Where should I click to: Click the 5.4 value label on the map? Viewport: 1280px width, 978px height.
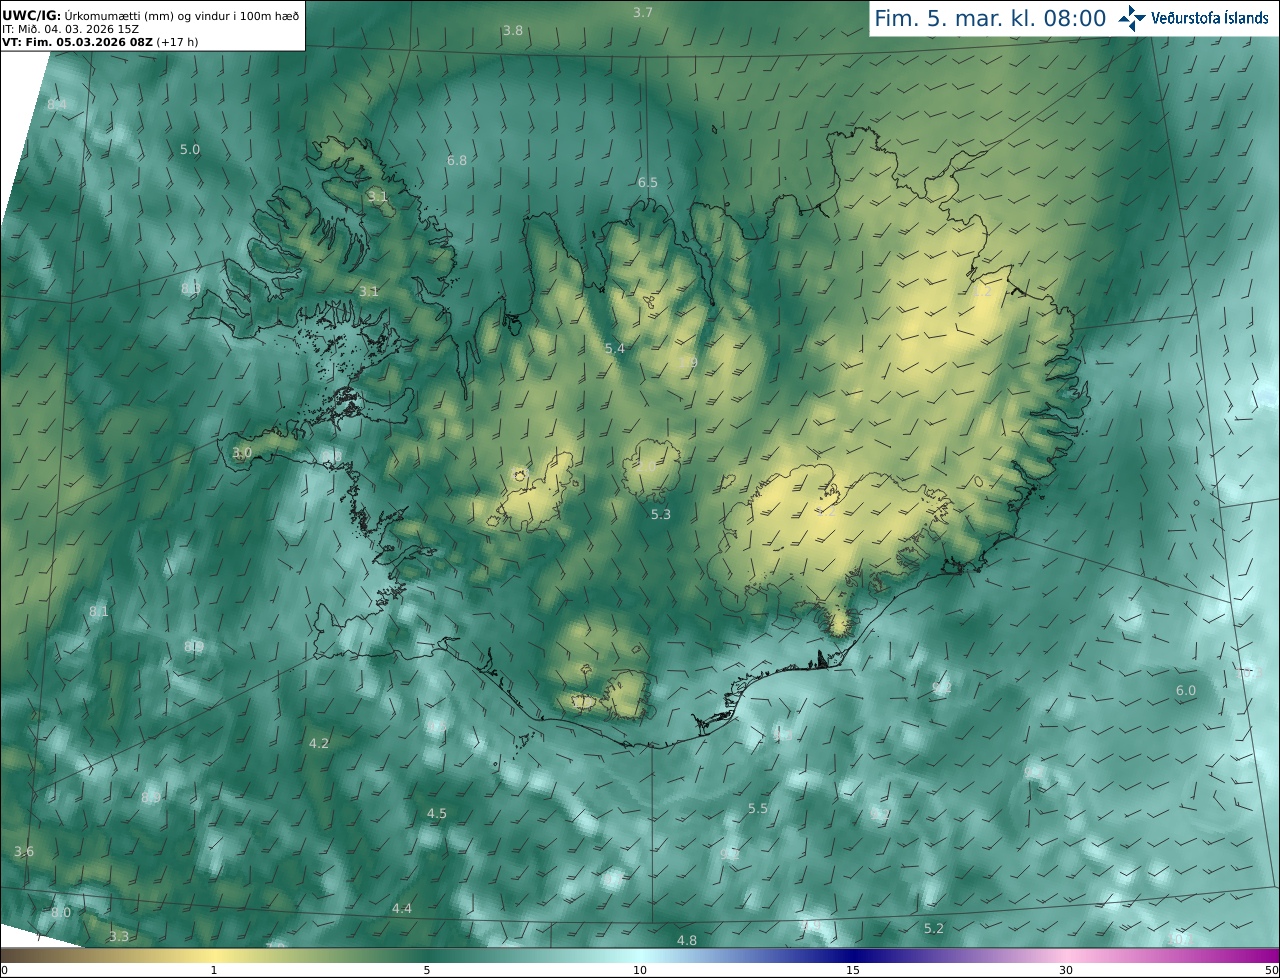pos(615,348)
